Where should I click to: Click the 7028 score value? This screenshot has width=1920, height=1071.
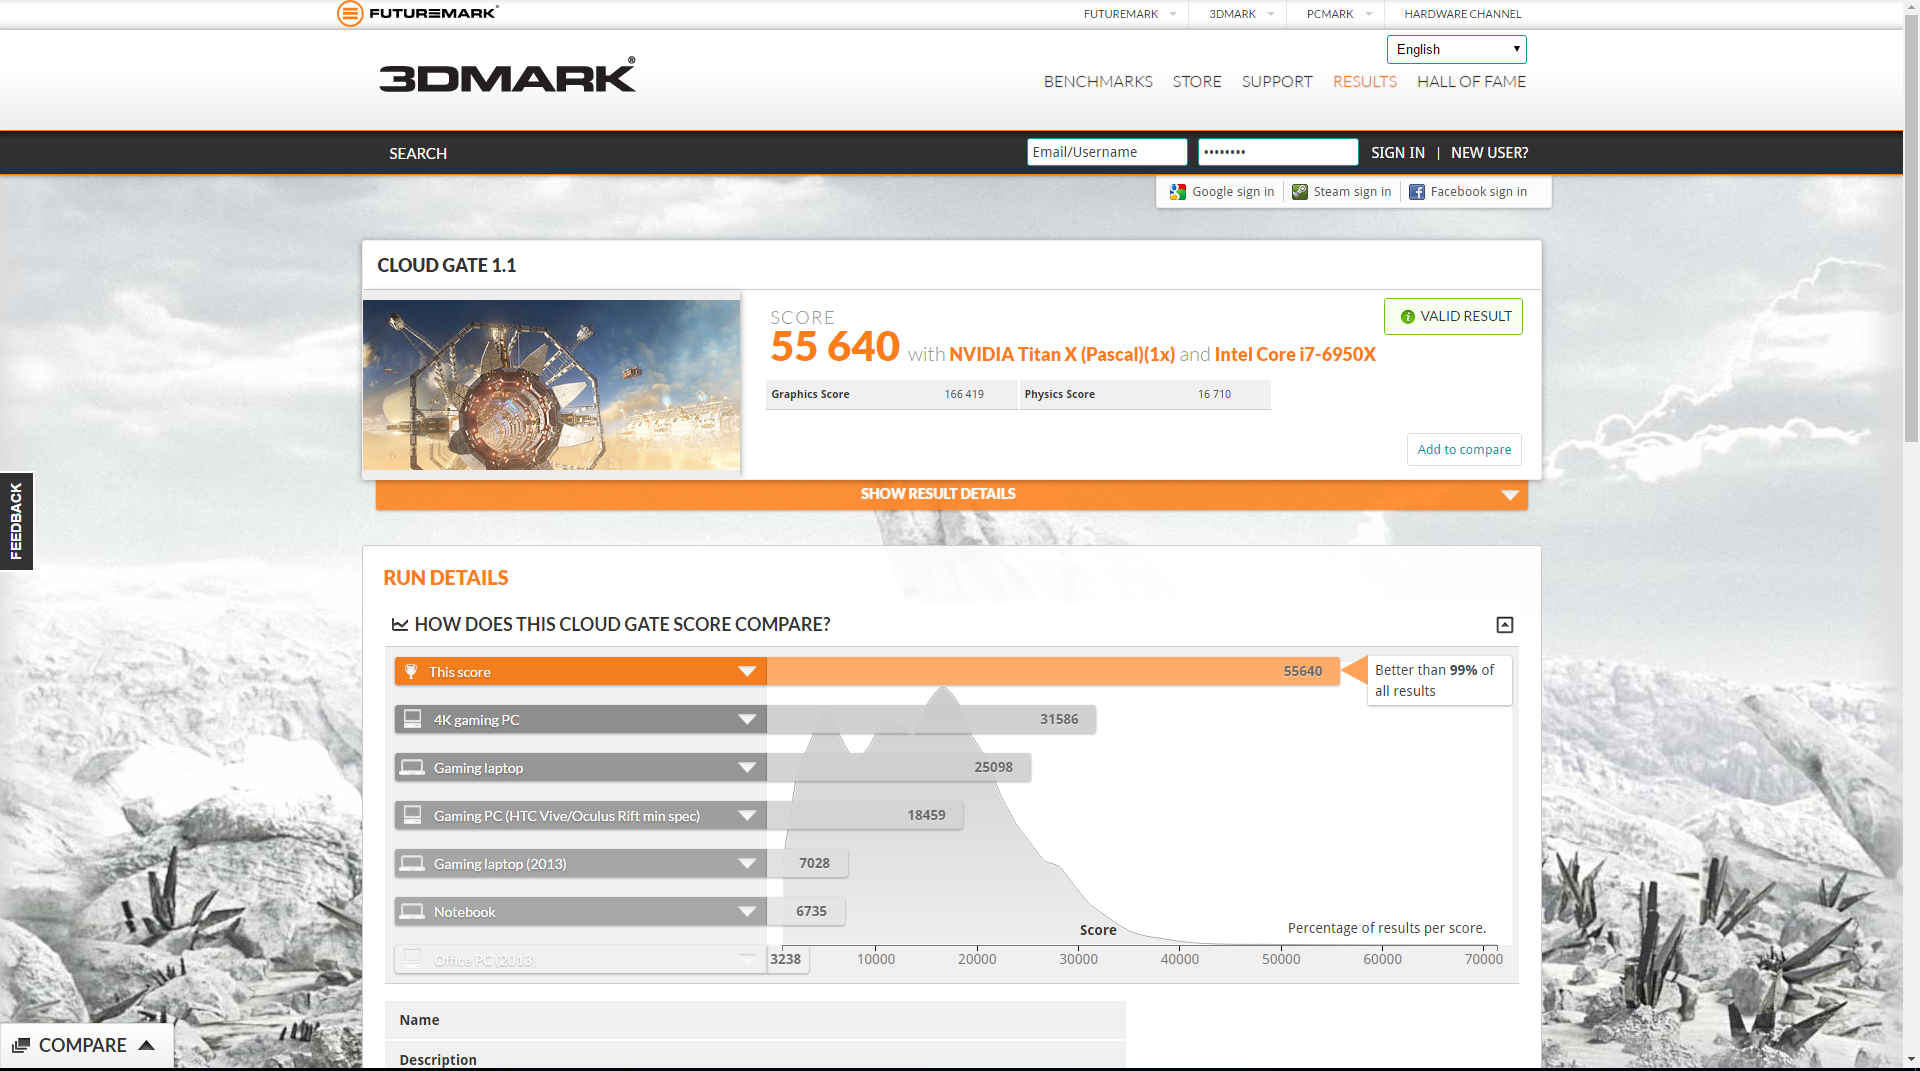click(814, 863)
